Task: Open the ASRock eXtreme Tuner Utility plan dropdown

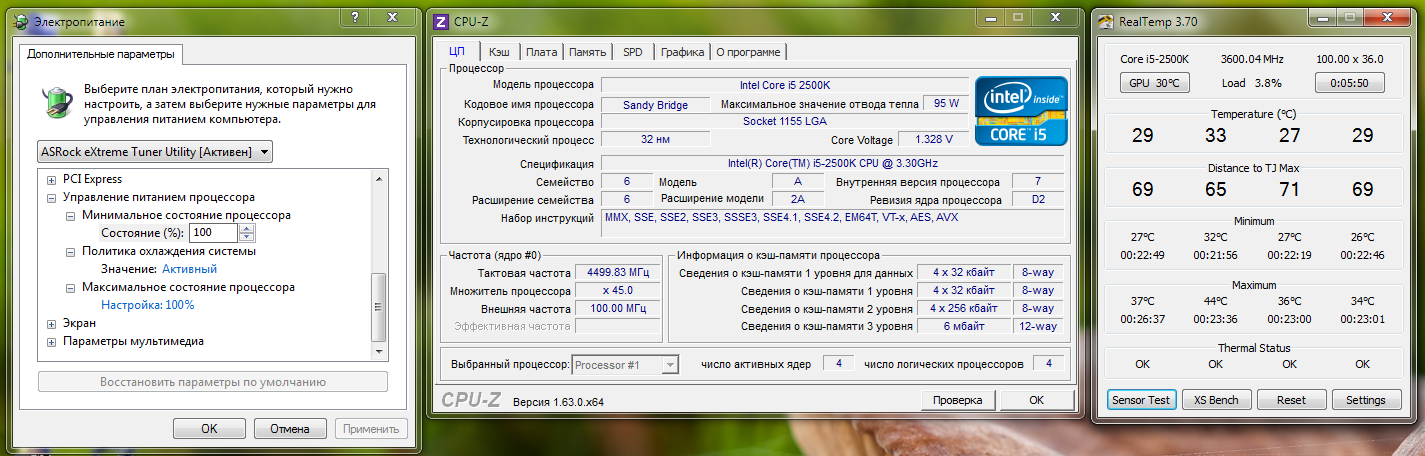Action: tap(154, 151)
